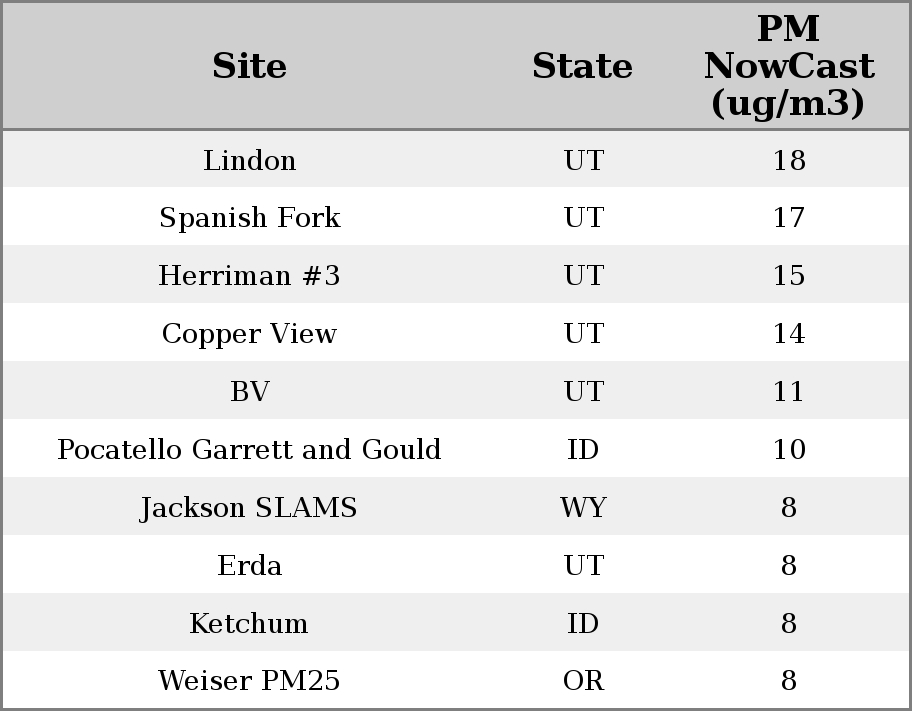Click the Site column header

pos(249,66)
